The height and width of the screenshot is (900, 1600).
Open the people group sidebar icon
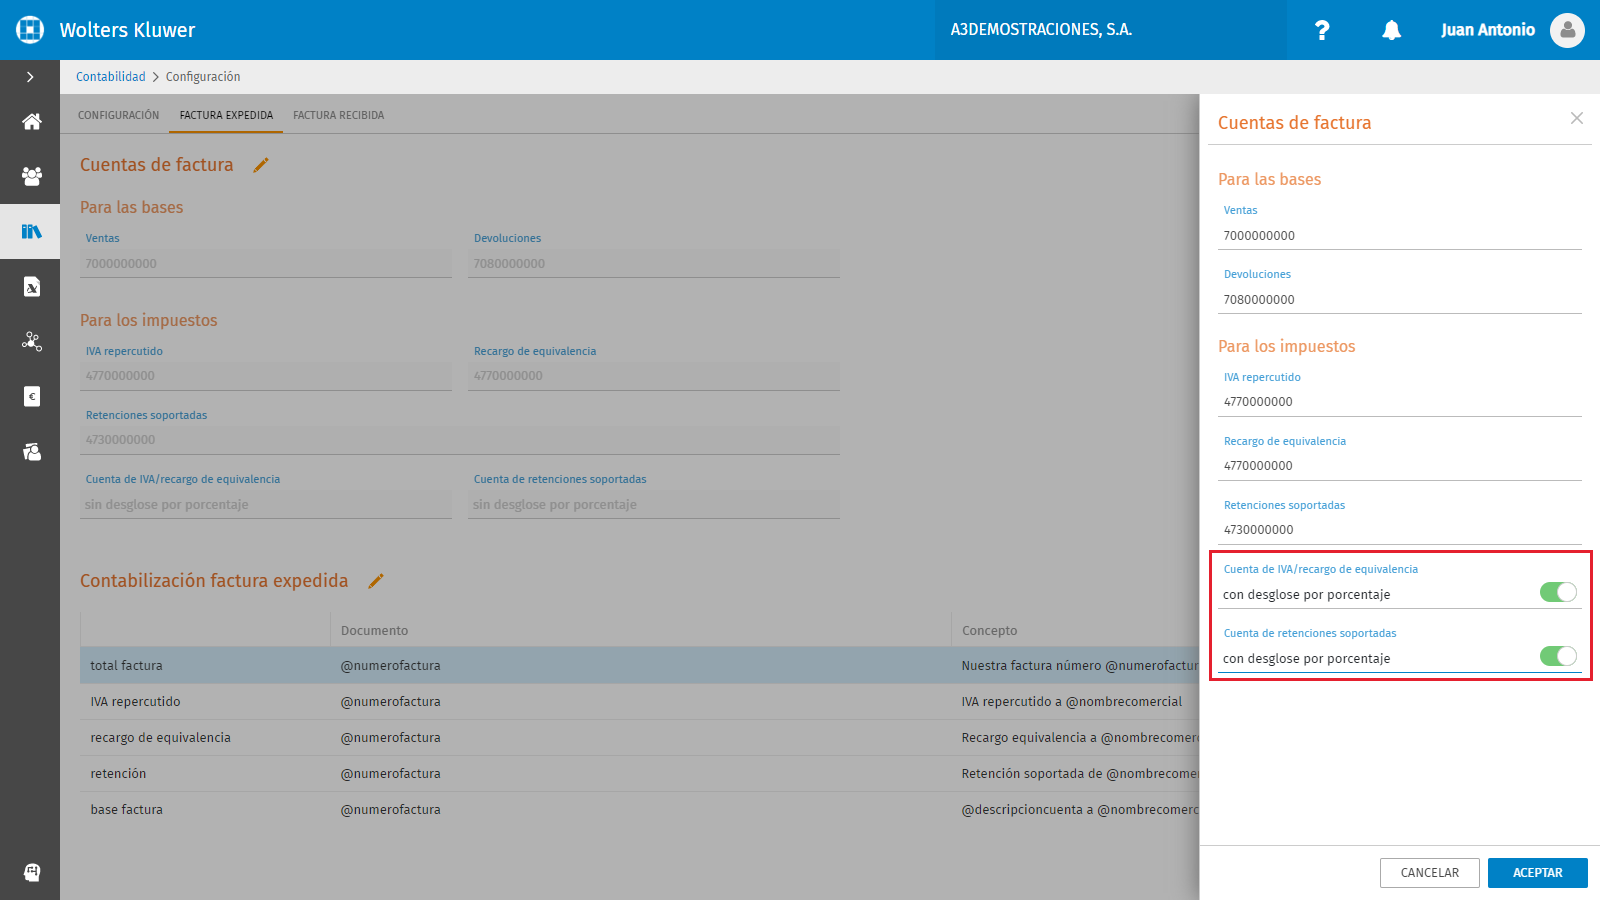(x=32, y=177)
